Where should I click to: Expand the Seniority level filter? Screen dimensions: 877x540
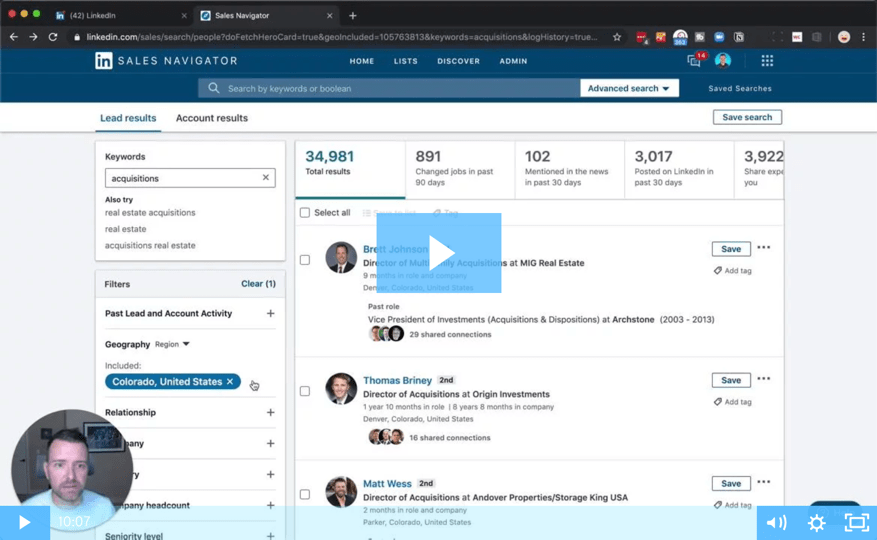tap(270, 536)
